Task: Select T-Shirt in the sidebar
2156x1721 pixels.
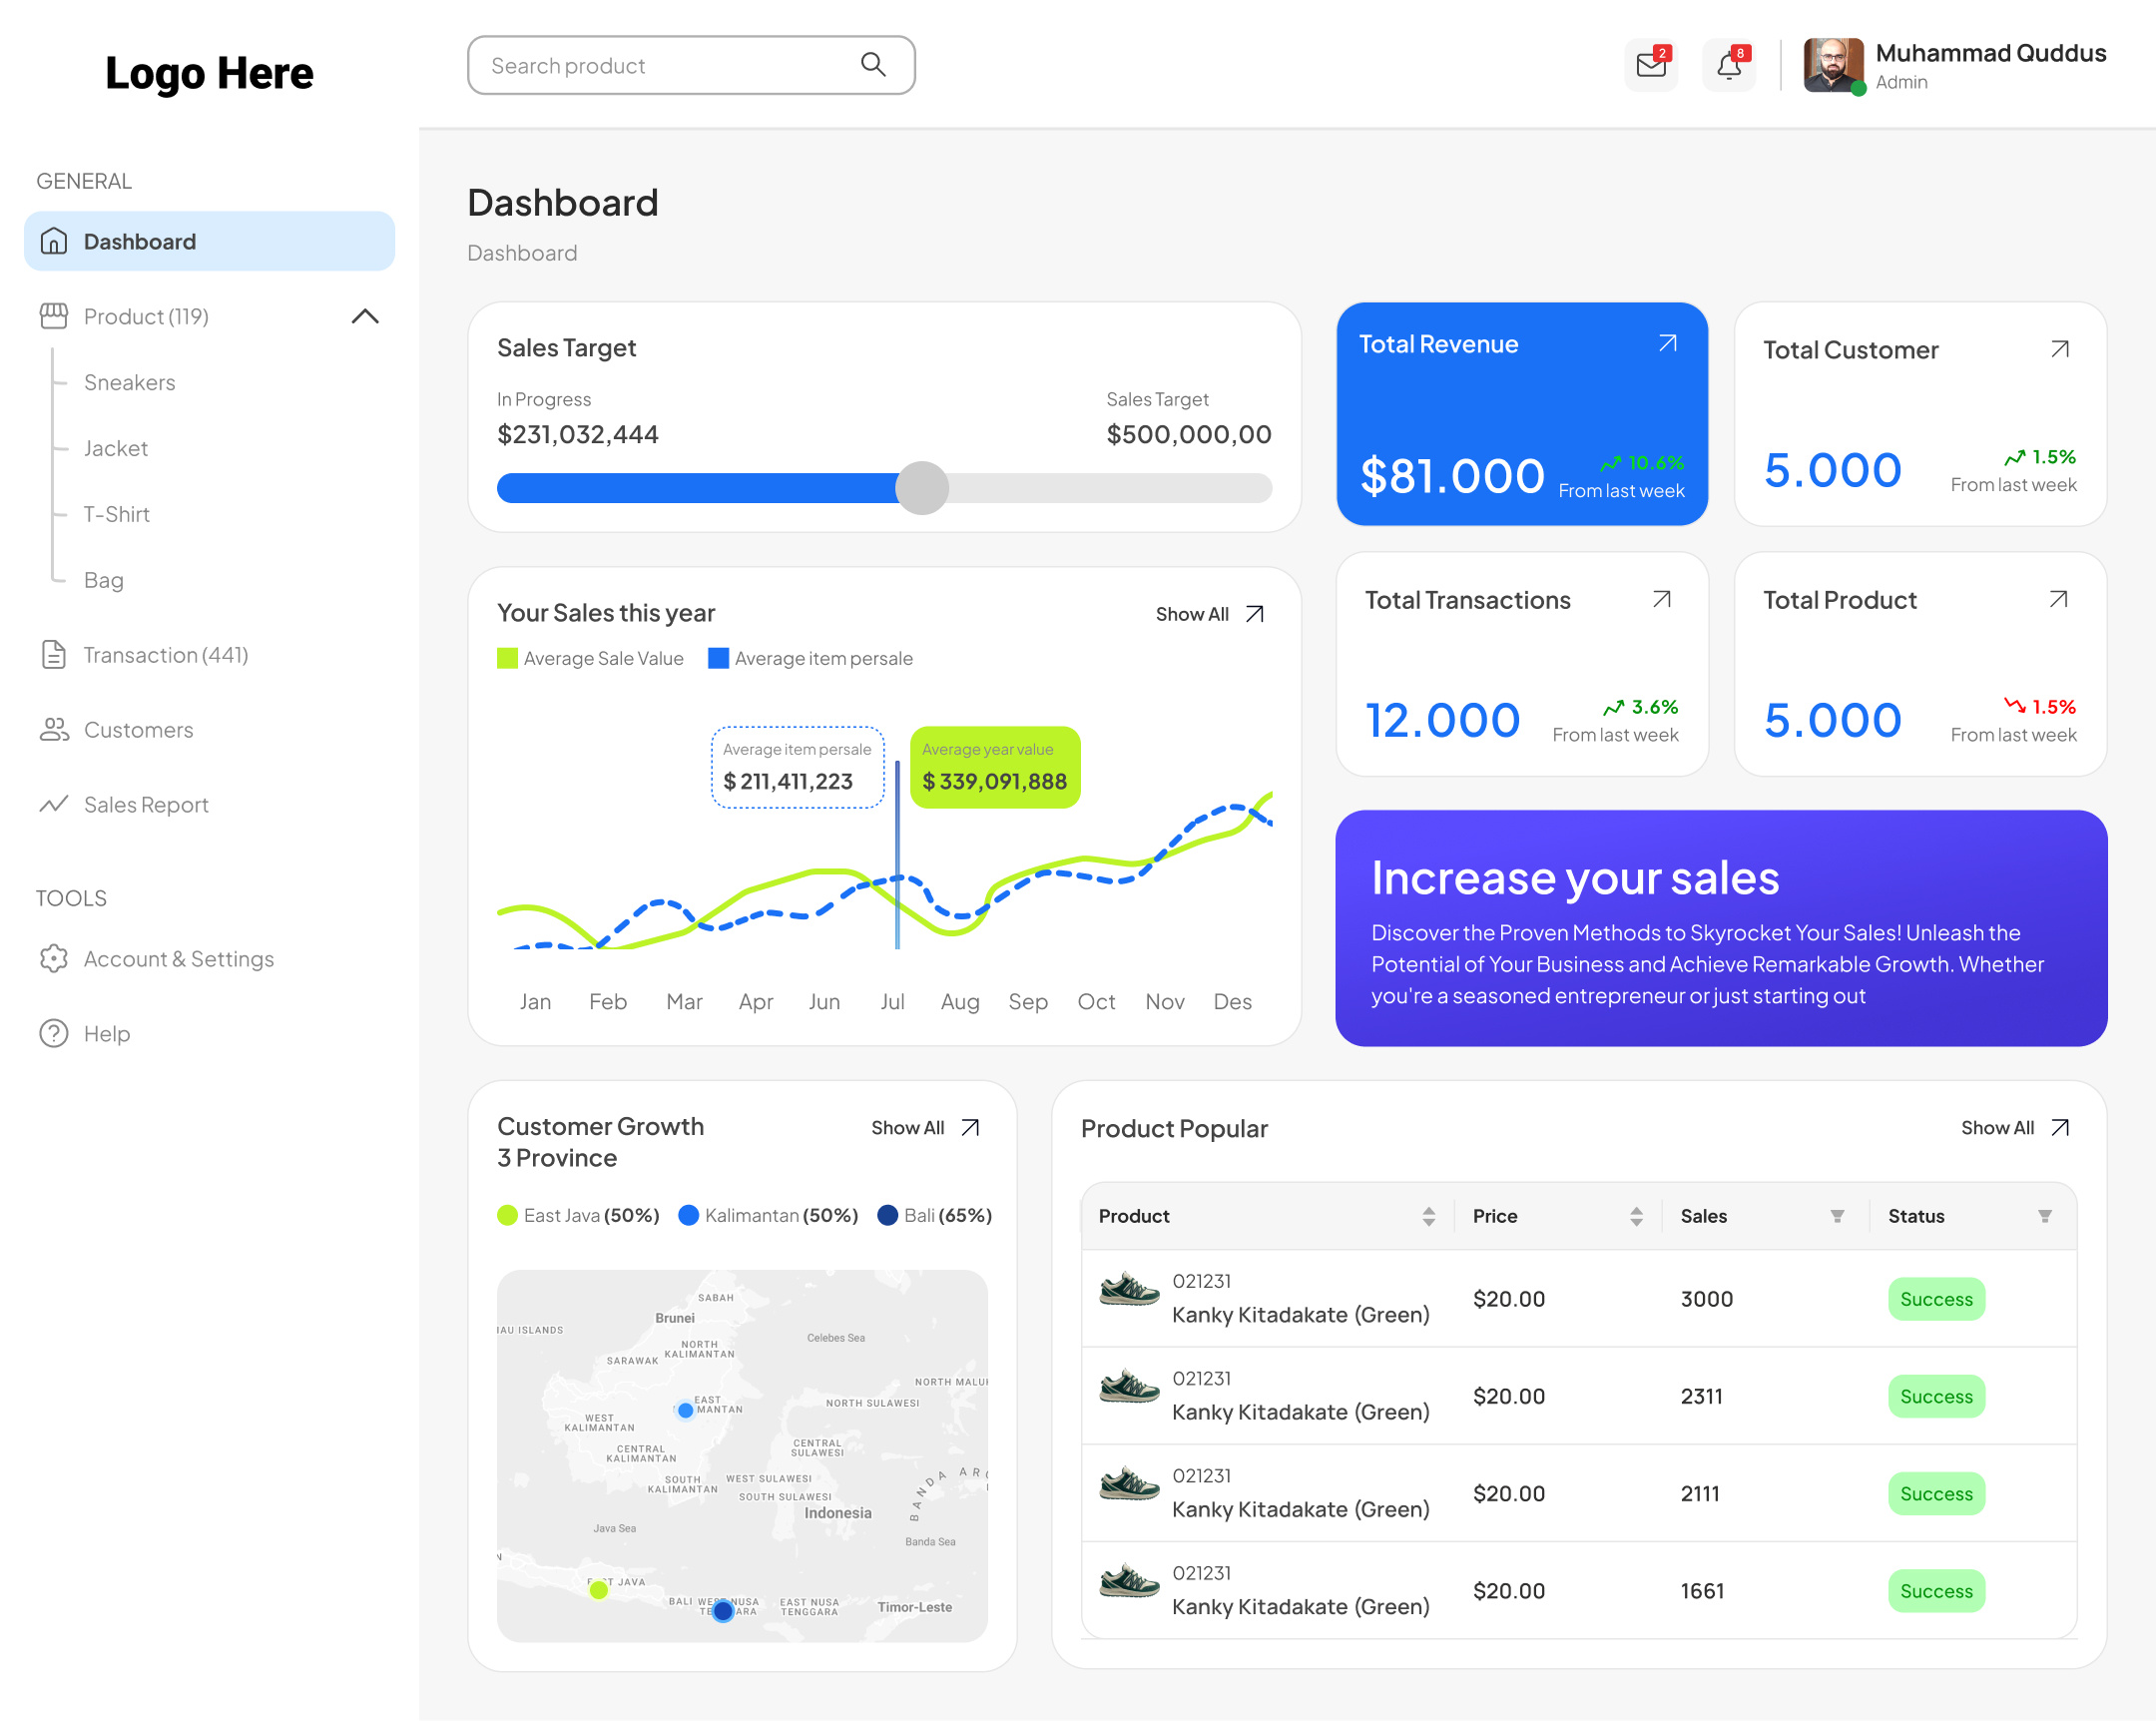Action: [x=115, y=514]
